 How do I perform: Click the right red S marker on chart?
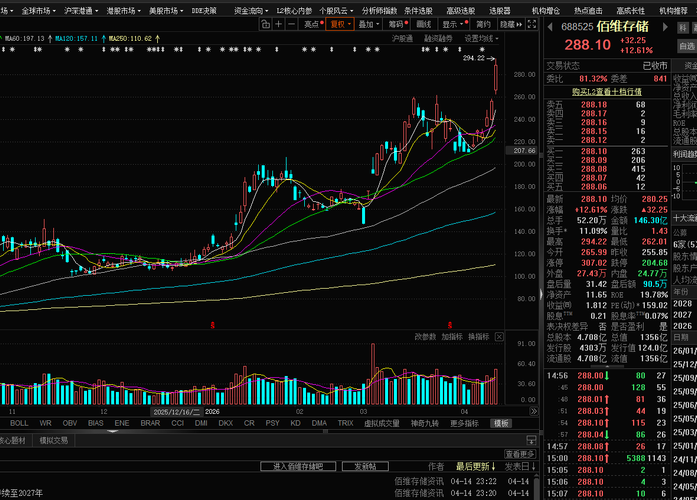click(450, 325)
